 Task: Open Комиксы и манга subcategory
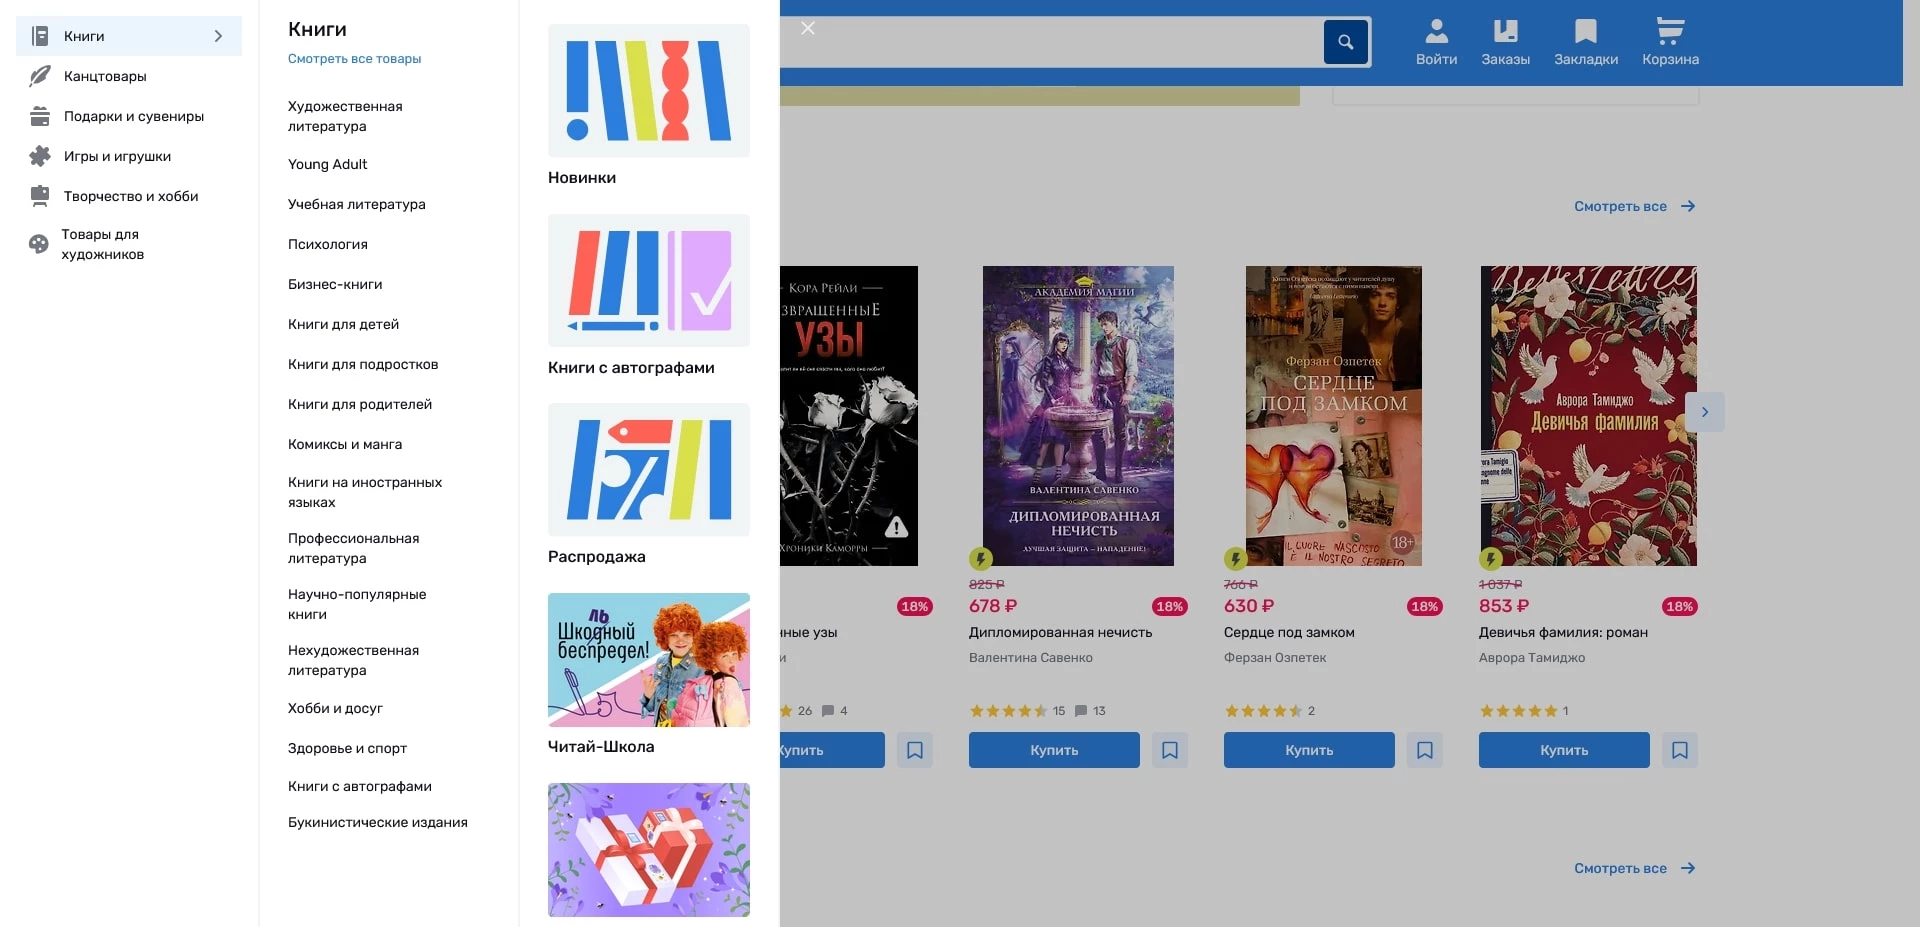(x=345, y=444)
